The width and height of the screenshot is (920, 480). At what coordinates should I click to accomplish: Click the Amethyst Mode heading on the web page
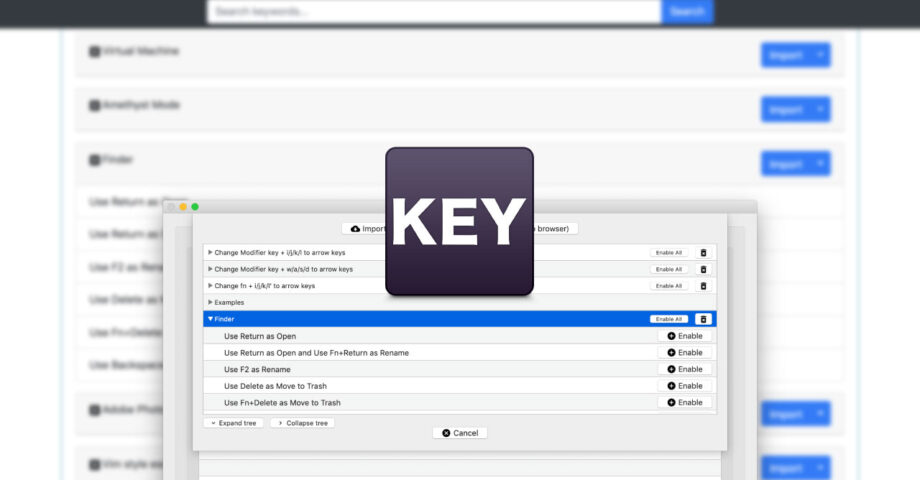(x=141, y=105)
